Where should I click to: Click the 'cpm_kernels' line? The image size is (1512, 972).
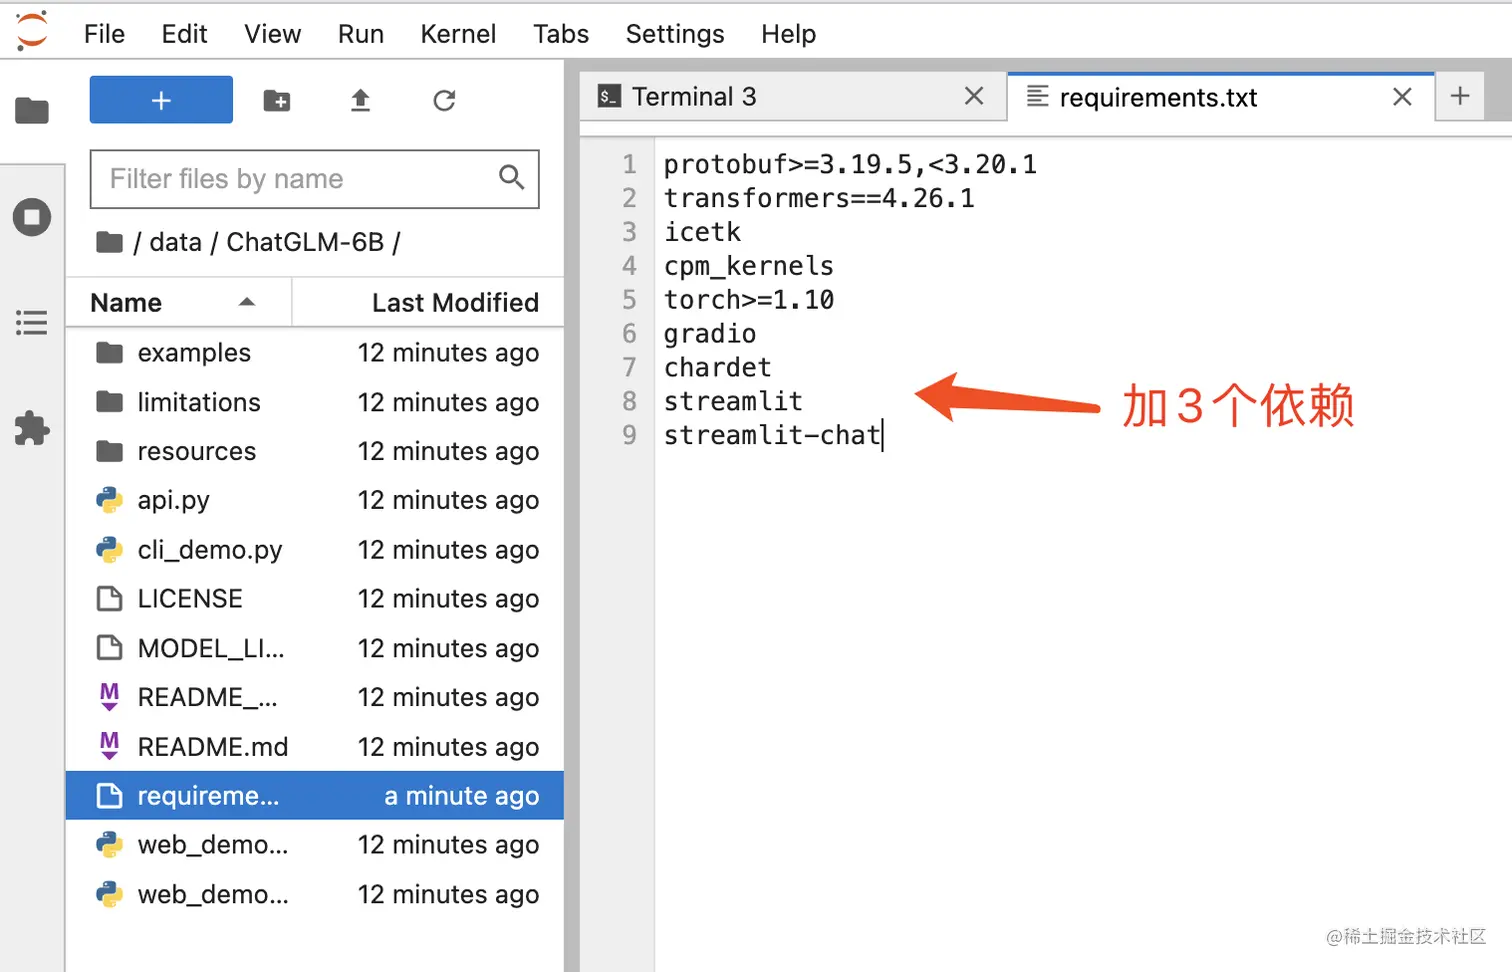[749, 266]
